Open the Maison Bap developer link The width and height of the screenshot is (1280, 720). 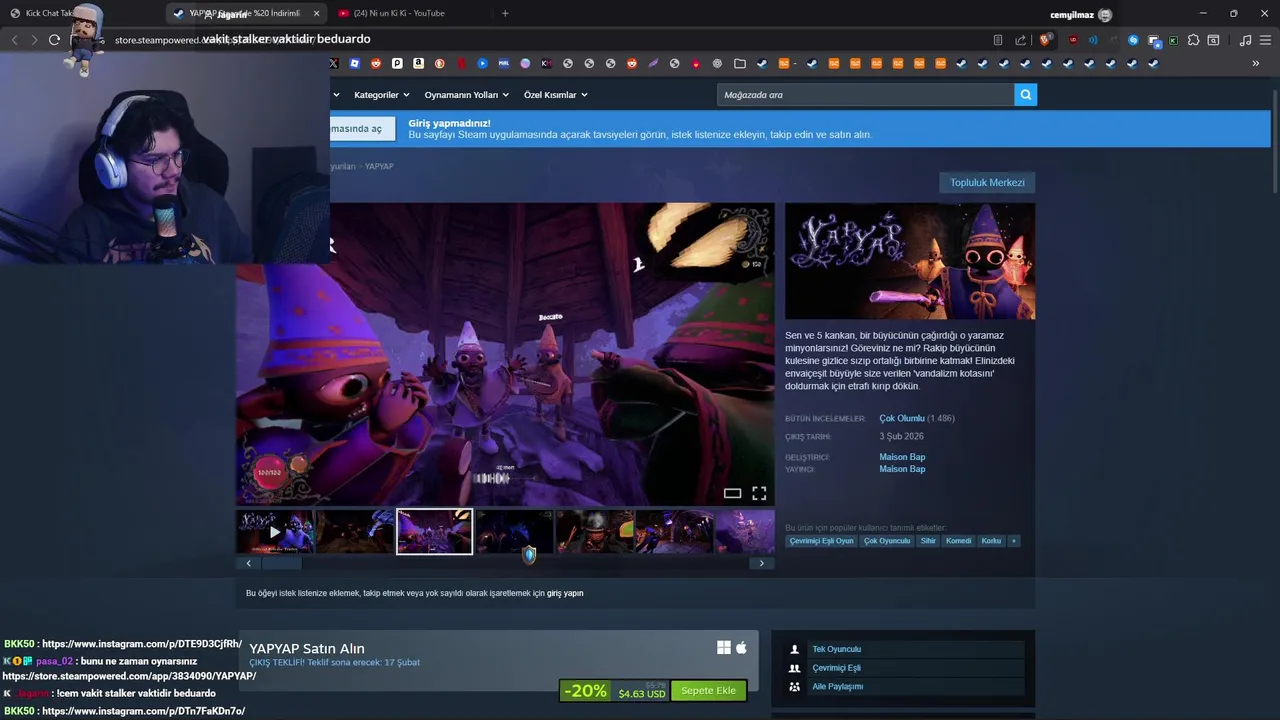point(902,457)
